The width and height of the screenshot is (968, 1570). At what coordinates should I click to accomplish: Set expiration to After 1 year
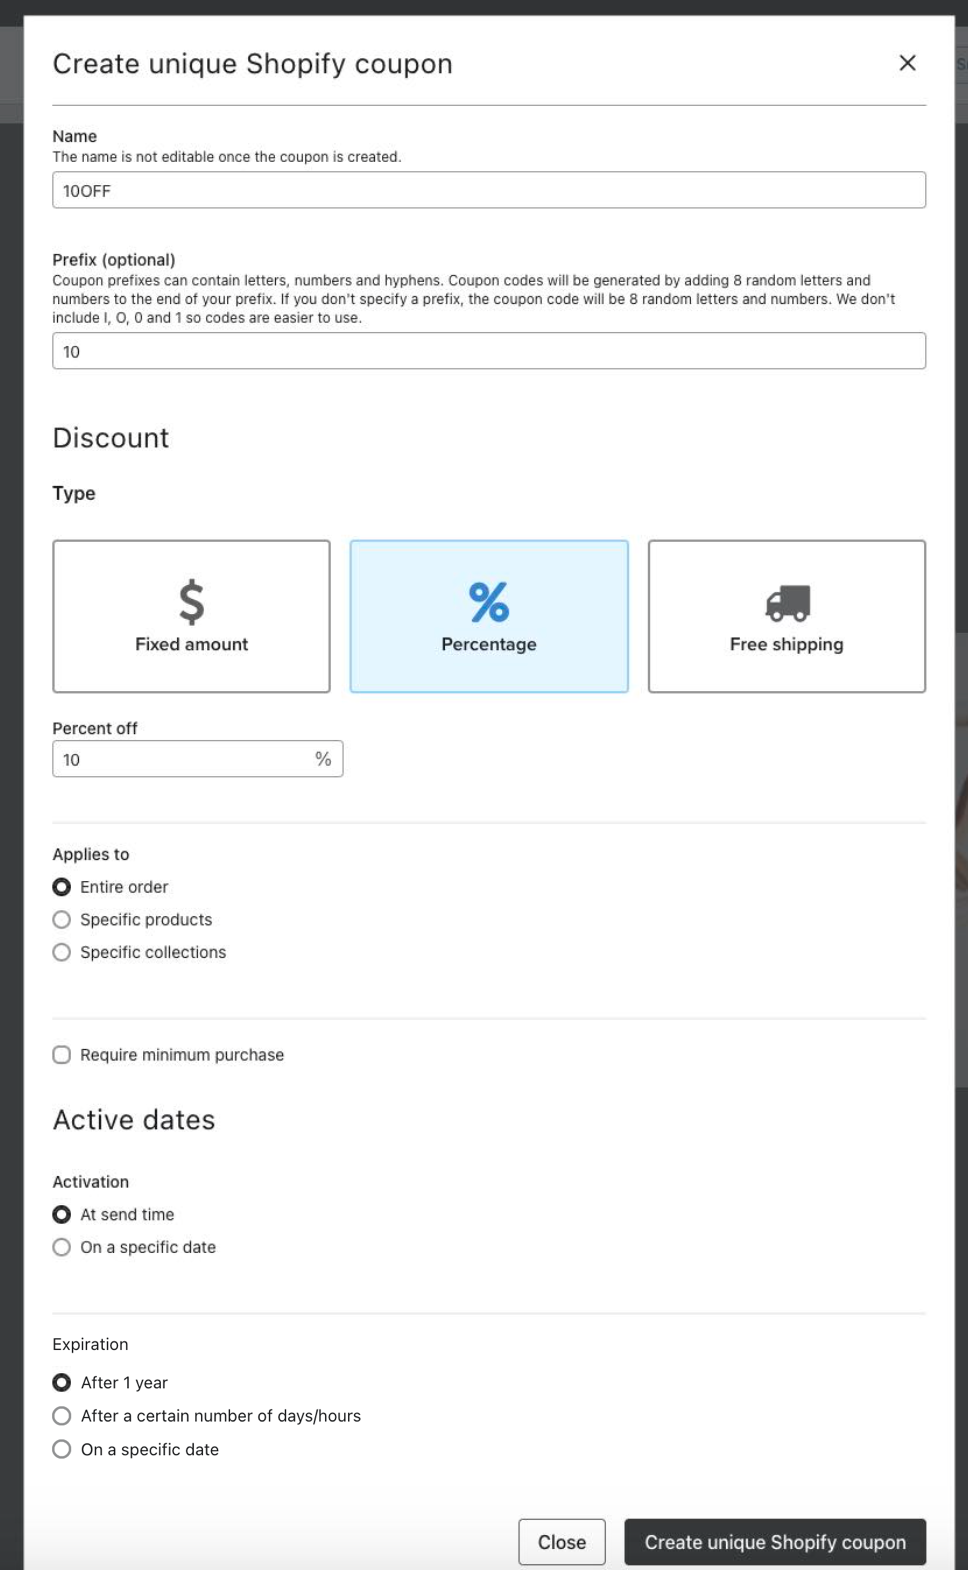pos(62,1382)
